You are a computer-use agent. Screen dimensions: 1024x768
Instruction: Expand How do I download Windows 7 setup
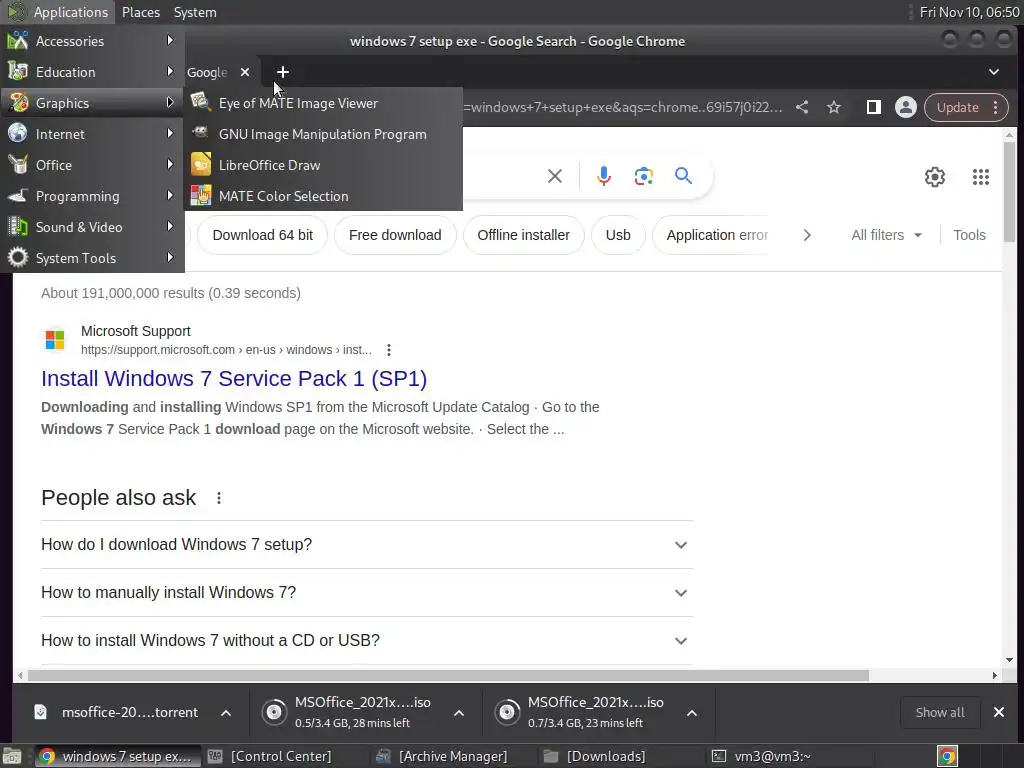click(366, 545)
